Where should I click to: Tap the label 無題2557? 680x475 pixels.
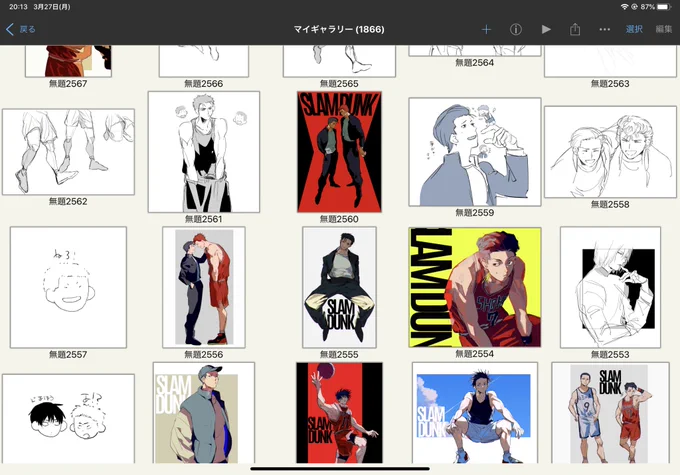(x=68, y=354)
